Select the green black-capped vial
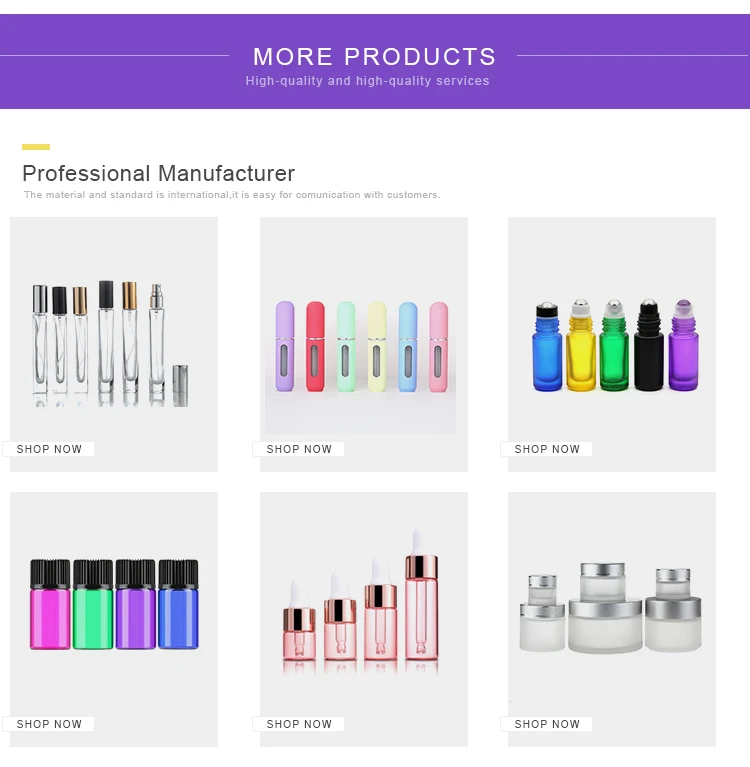Viewport: 750px width, 767px height. 93,605
